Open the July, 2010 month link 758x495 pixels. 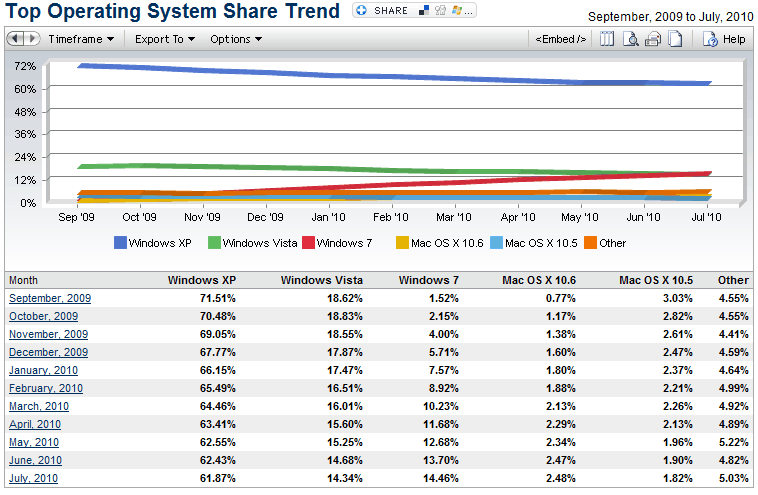pos(34,478)
